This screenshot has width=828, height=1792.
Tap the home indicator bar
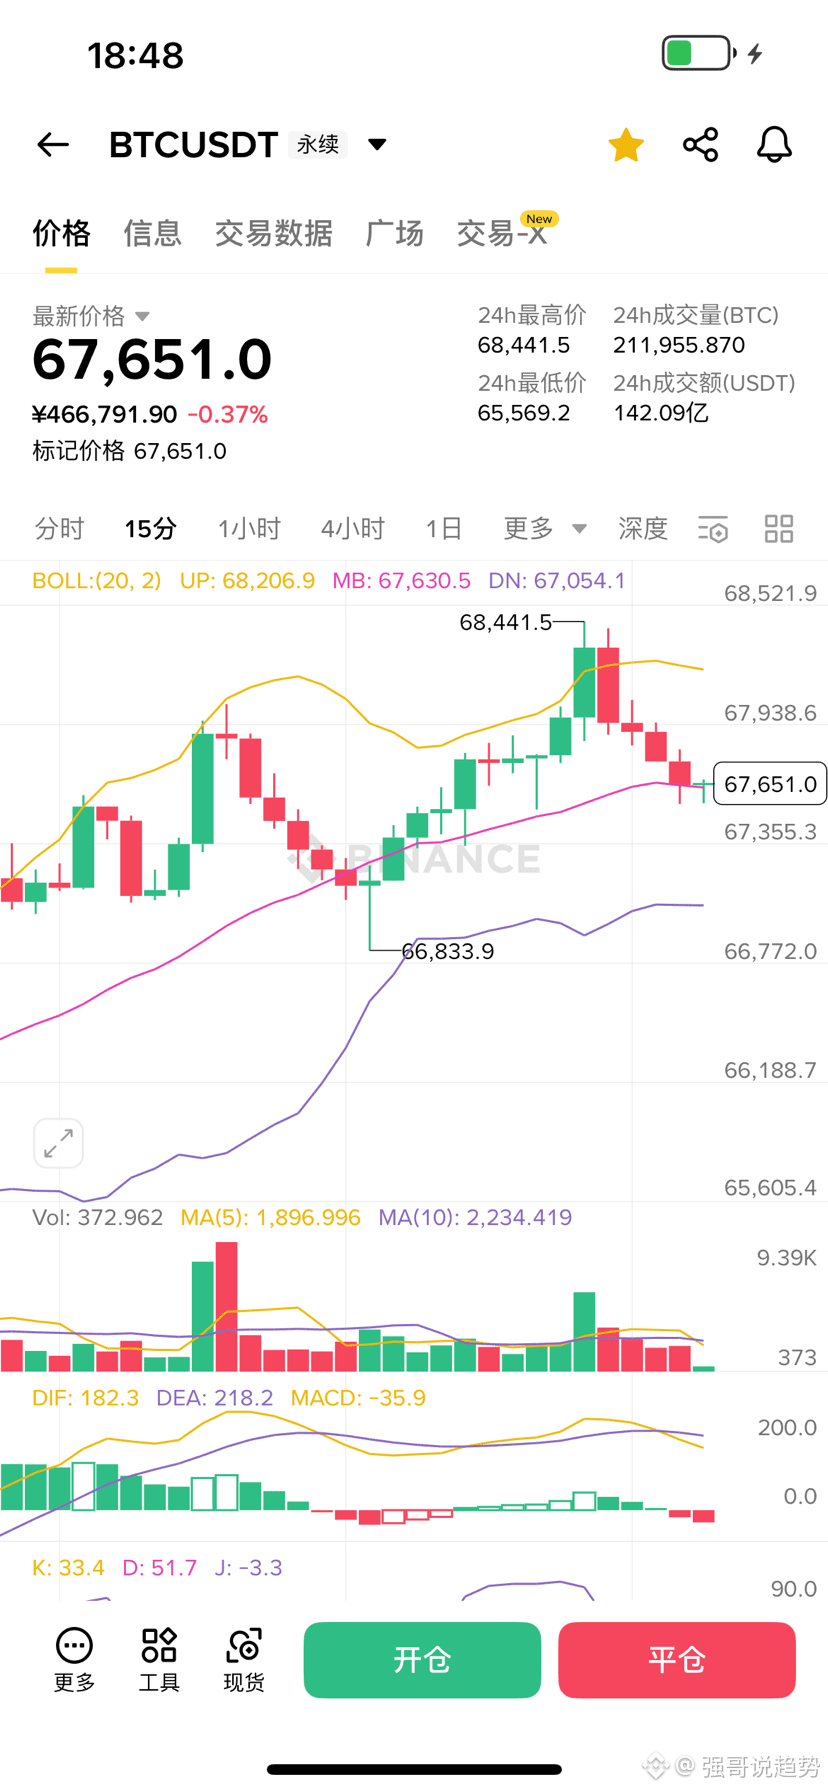pos(414,1769)
